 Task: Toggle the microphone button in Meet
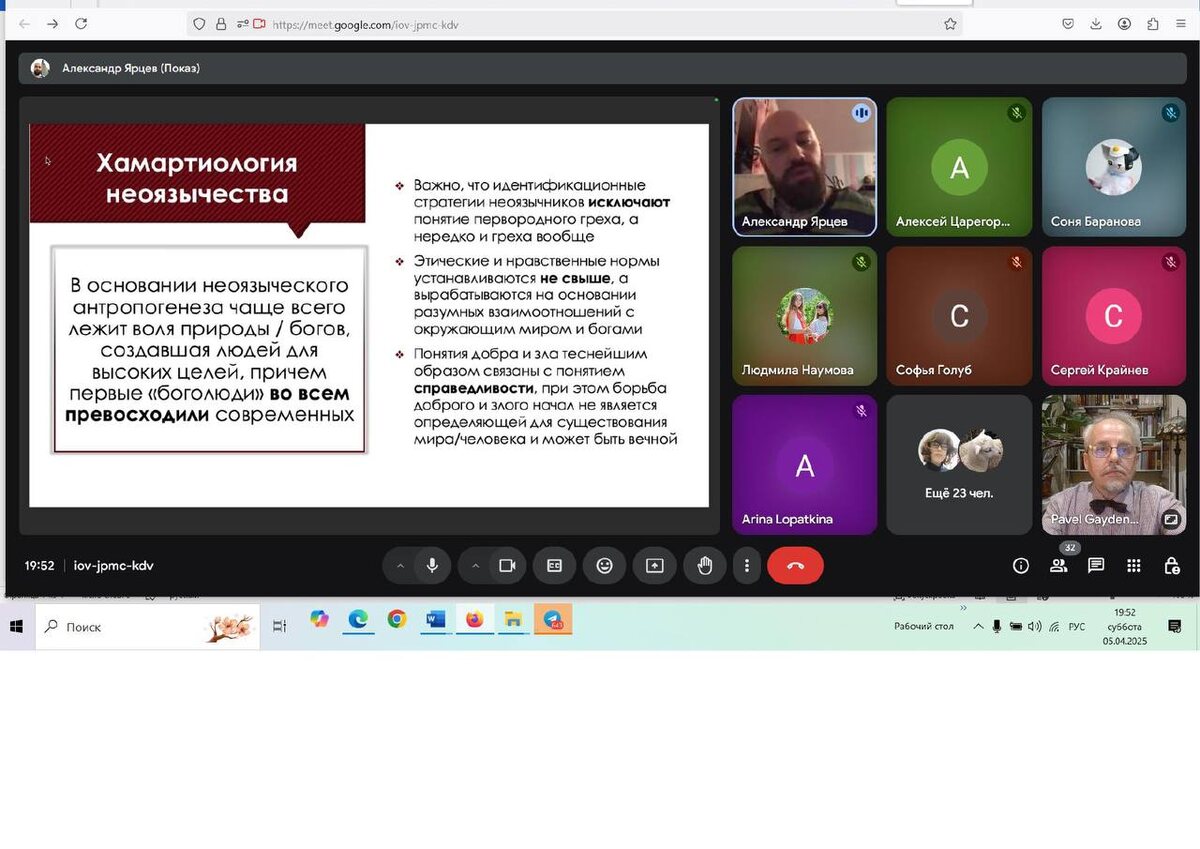tap(432, 565)
